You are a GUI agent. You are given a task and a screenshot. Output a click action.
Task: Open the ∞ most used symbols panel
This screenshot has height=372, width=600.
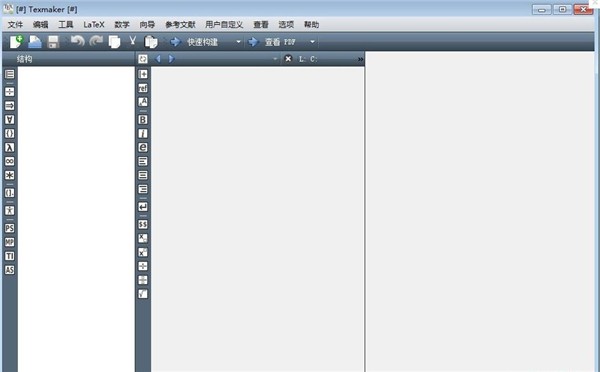[10, 161]
